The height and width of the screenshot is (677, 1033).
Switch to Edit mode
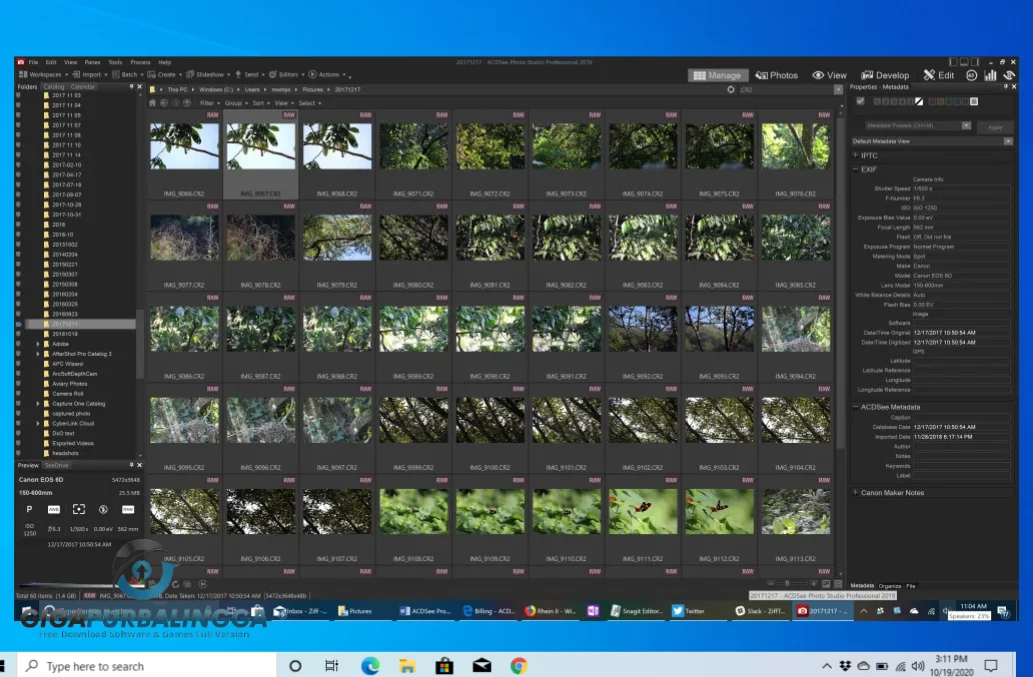click(939, 75)
